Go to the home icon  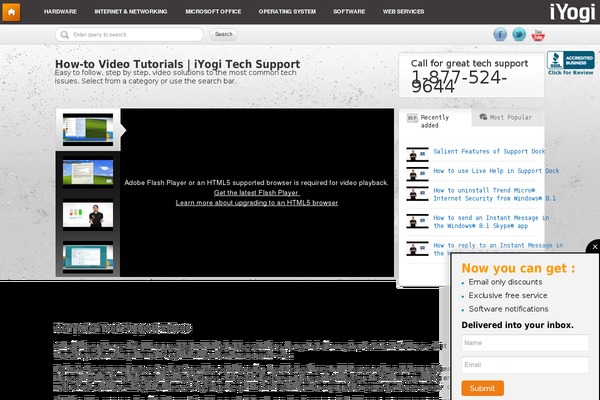tap(11, 12)
